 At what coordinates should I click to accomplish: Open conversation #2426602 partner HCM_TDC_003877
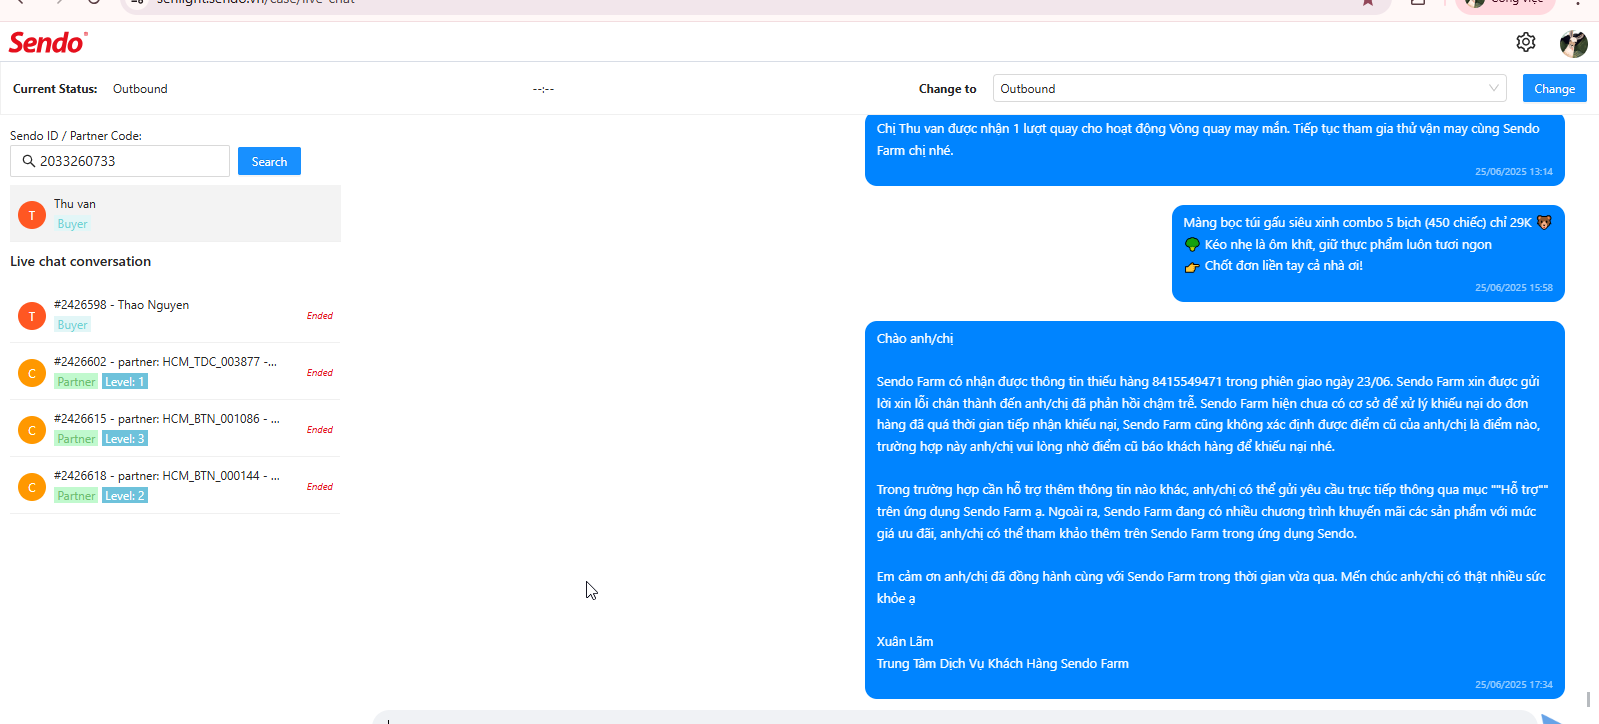click(175, 372)
